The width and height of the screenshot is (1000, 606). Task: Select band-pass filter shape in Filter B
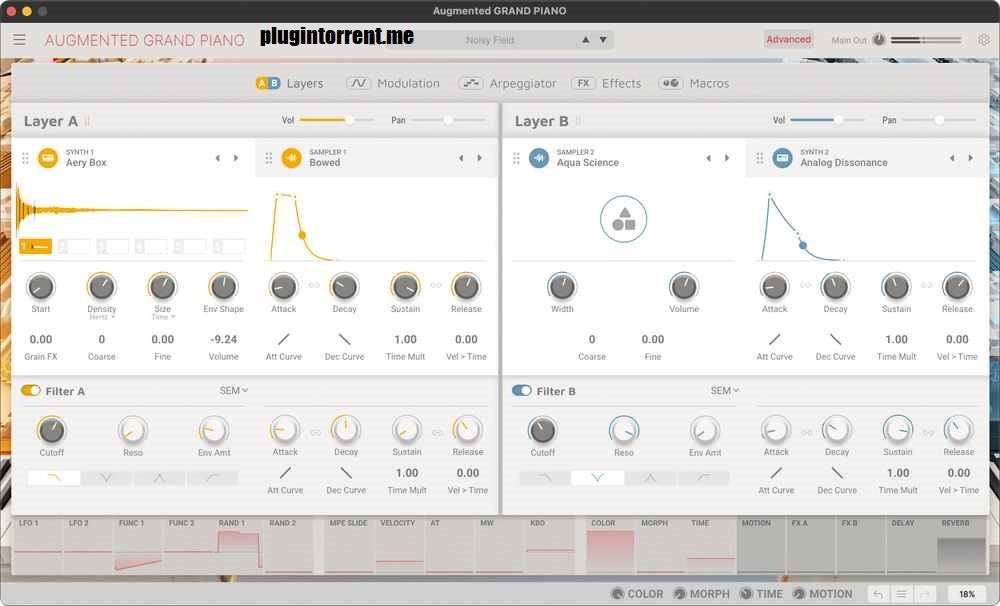pyautogui.click(x=651, y=478)
